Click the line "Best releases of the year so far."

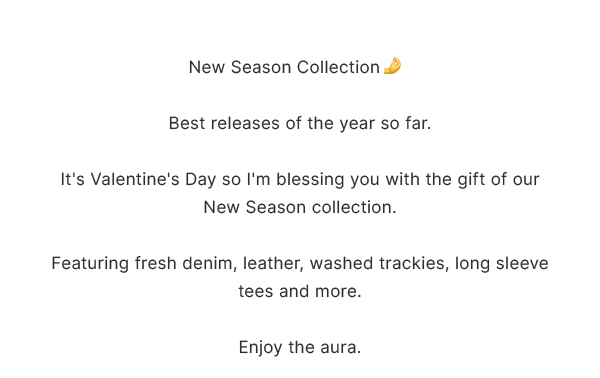300,123
